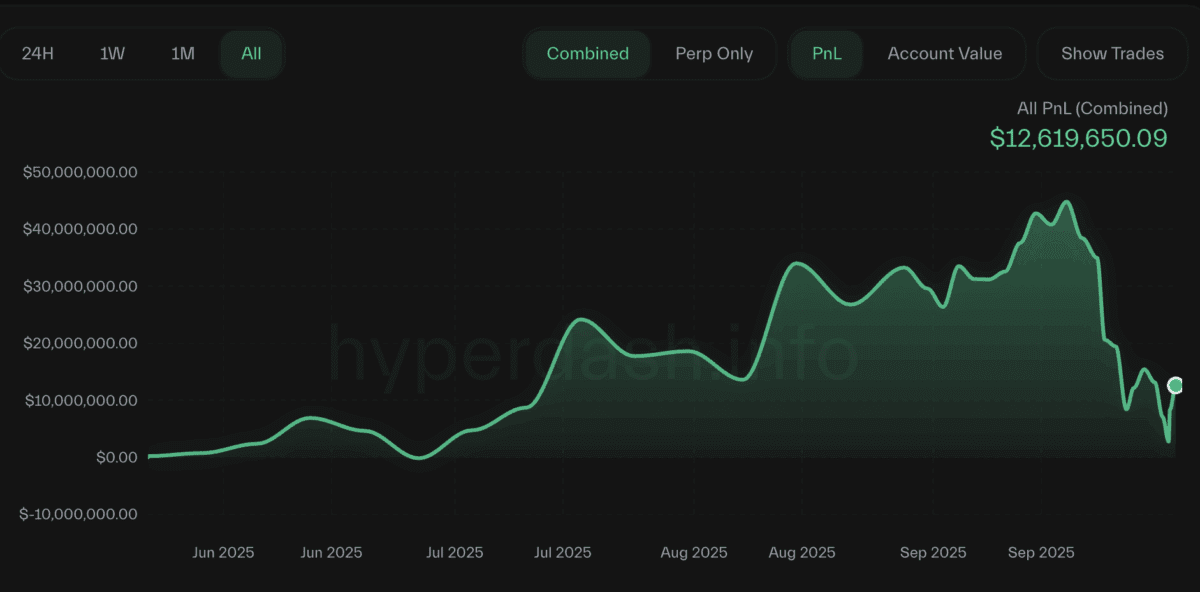Click the hyperdash.info watermark
The image size is (1200, 592).
pos(593,355)
